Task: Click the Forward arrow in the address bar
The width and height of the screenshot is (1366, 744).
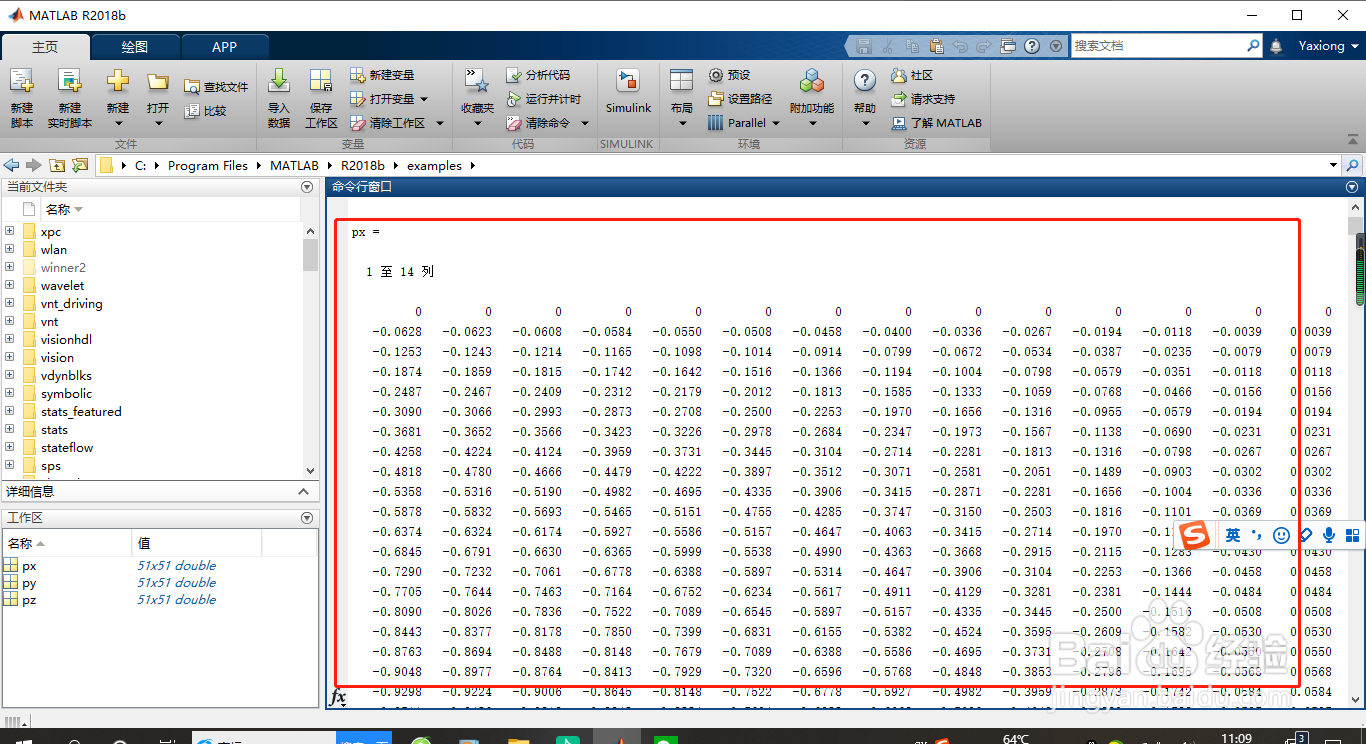Action: coord(33,165)
